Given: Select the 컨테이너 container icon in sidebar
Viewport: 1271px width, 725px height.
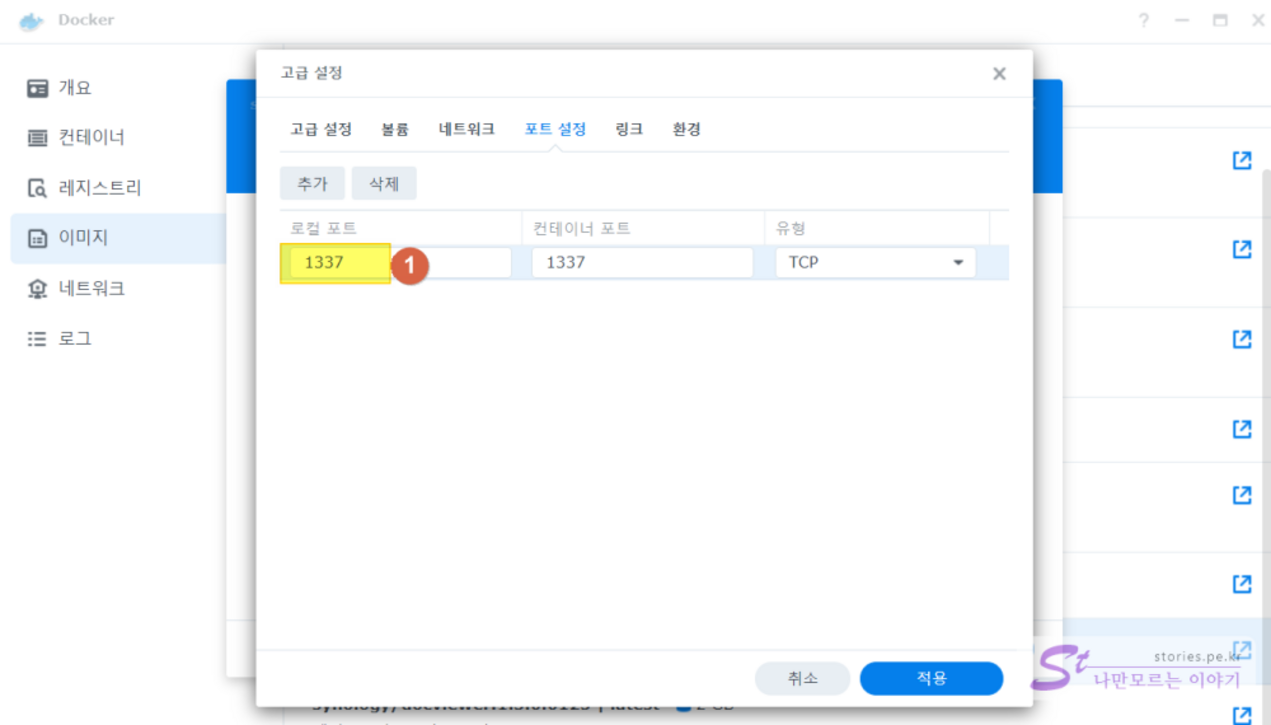Looking at the screenshot, I should coord(38,138).
